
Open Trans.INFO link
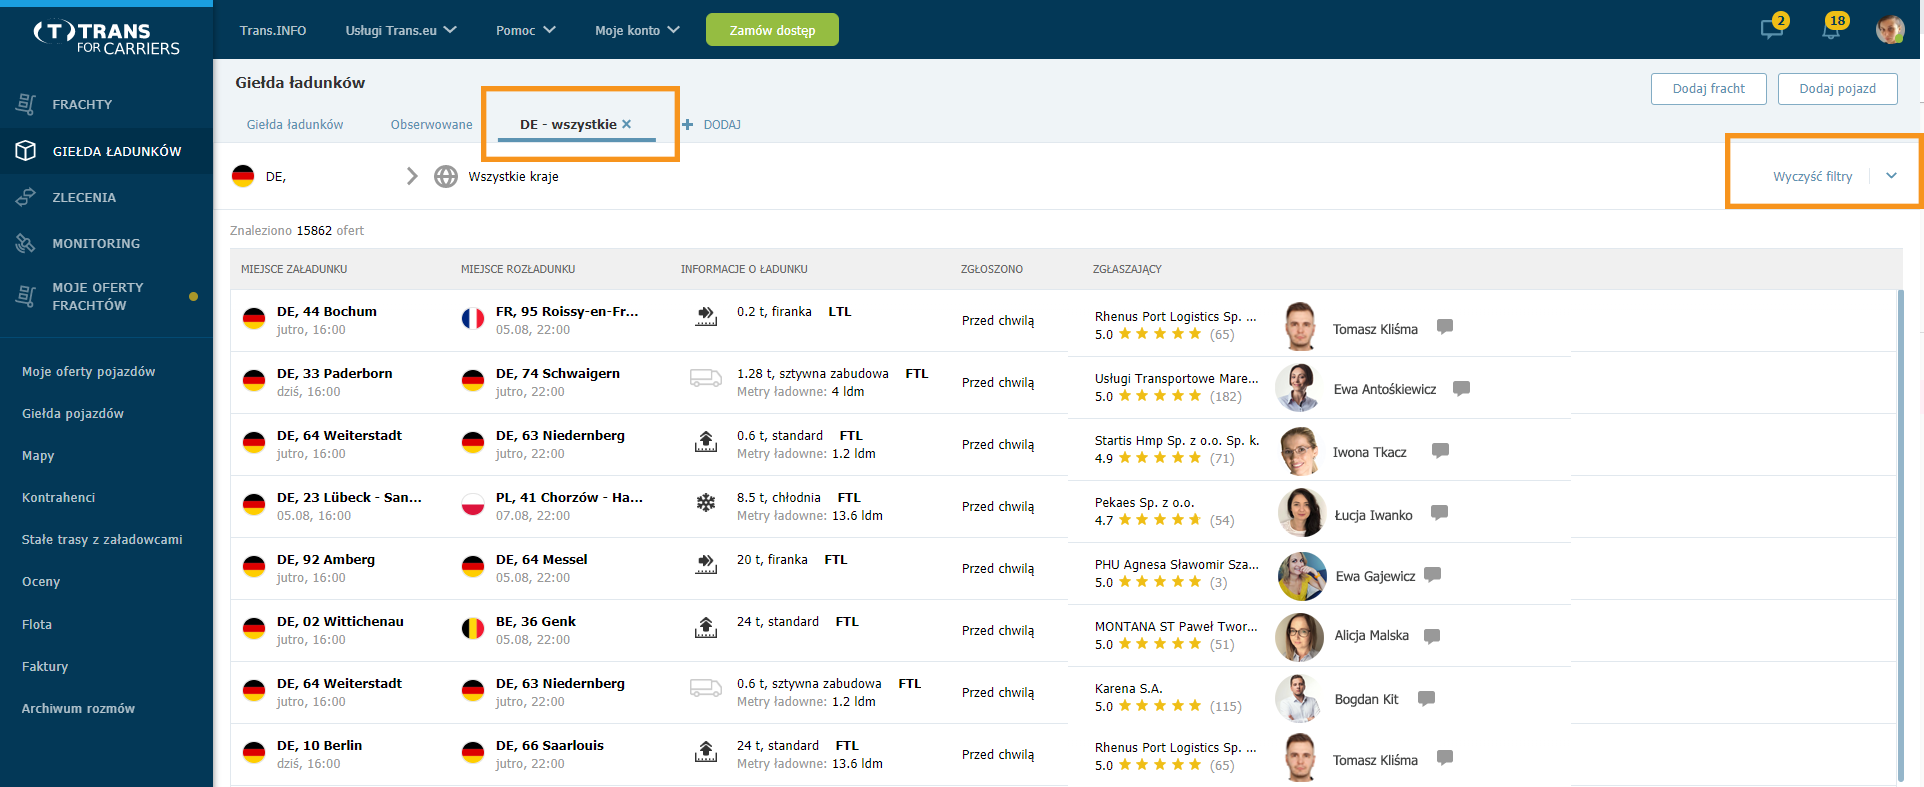pos(273,30)
